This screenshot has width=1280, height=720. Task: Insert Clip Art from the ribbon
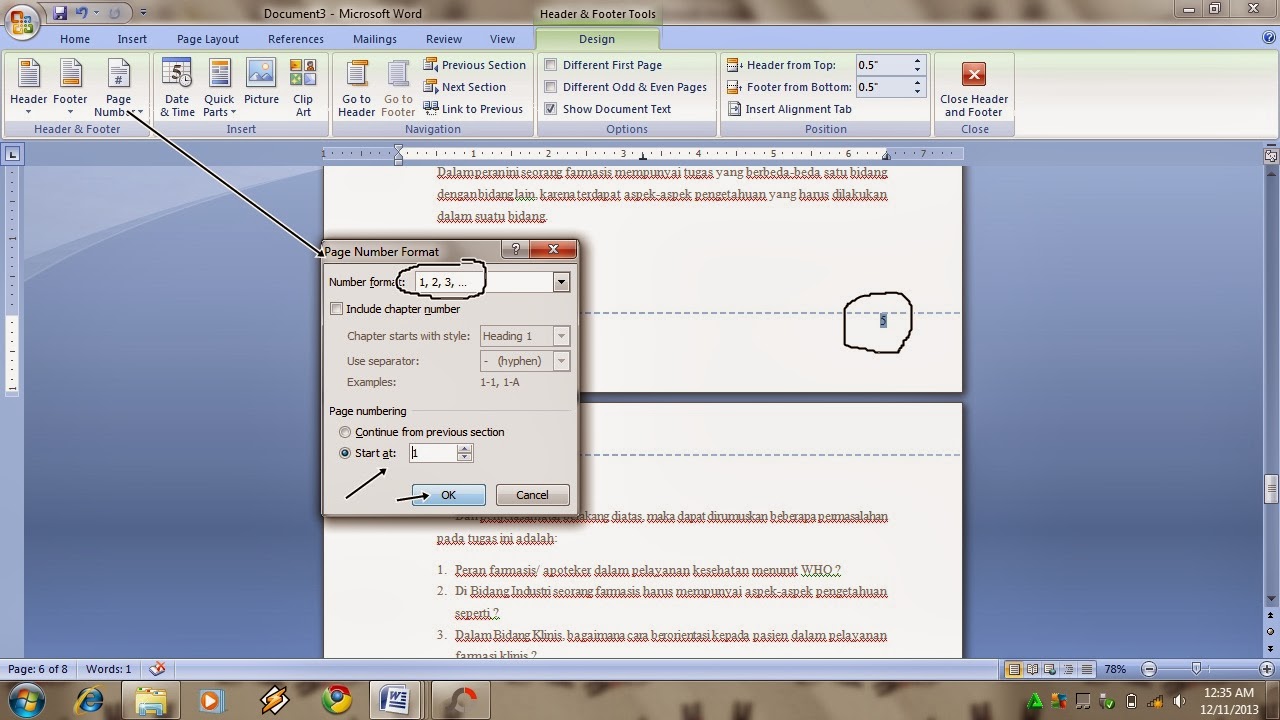coord(303,88)
